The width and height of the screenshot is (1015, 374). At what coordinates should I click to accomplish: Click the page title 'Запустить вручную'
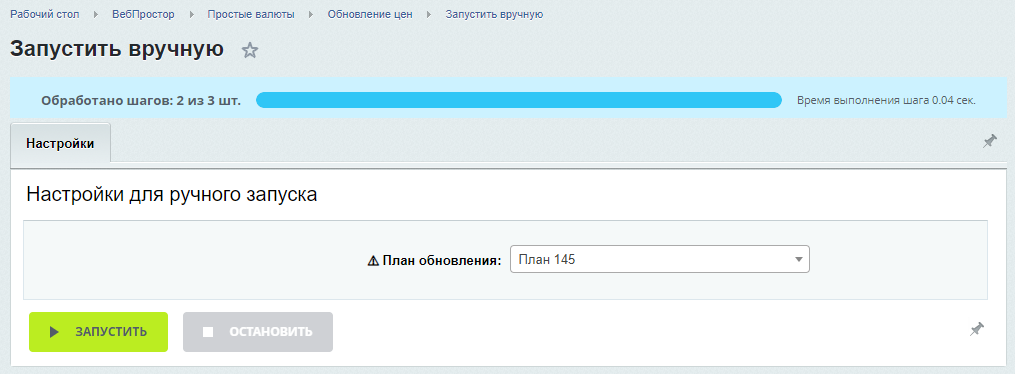(x=117, y=50)
